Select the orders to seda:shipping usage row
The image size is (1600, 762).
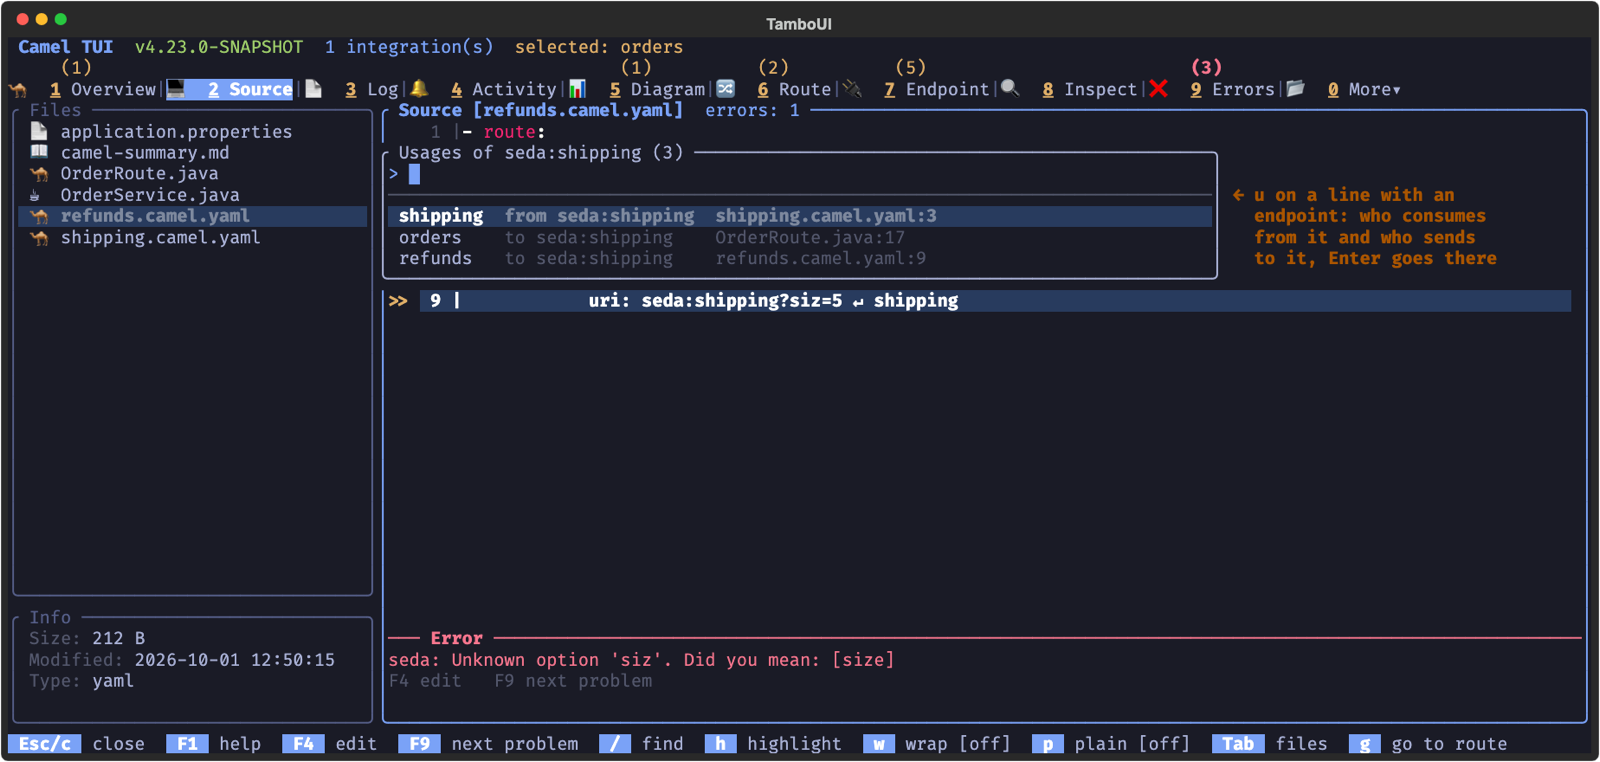[x=799, y=238]
